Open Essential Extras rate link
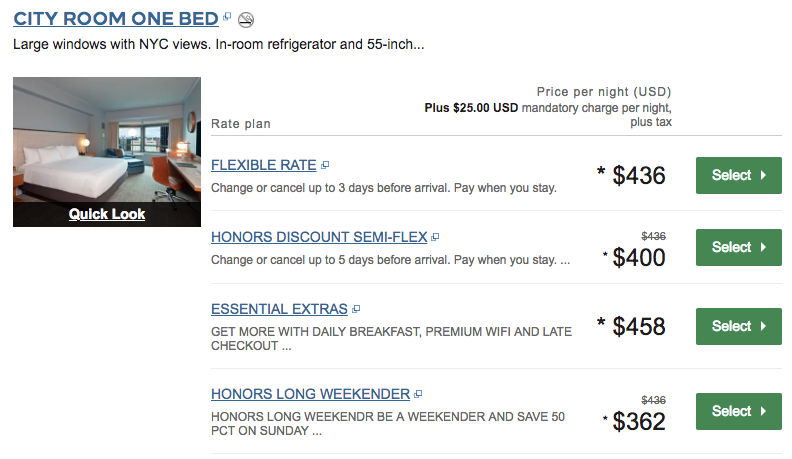Image resolution: width=792 pixels, height=459 pixels. 279,309
